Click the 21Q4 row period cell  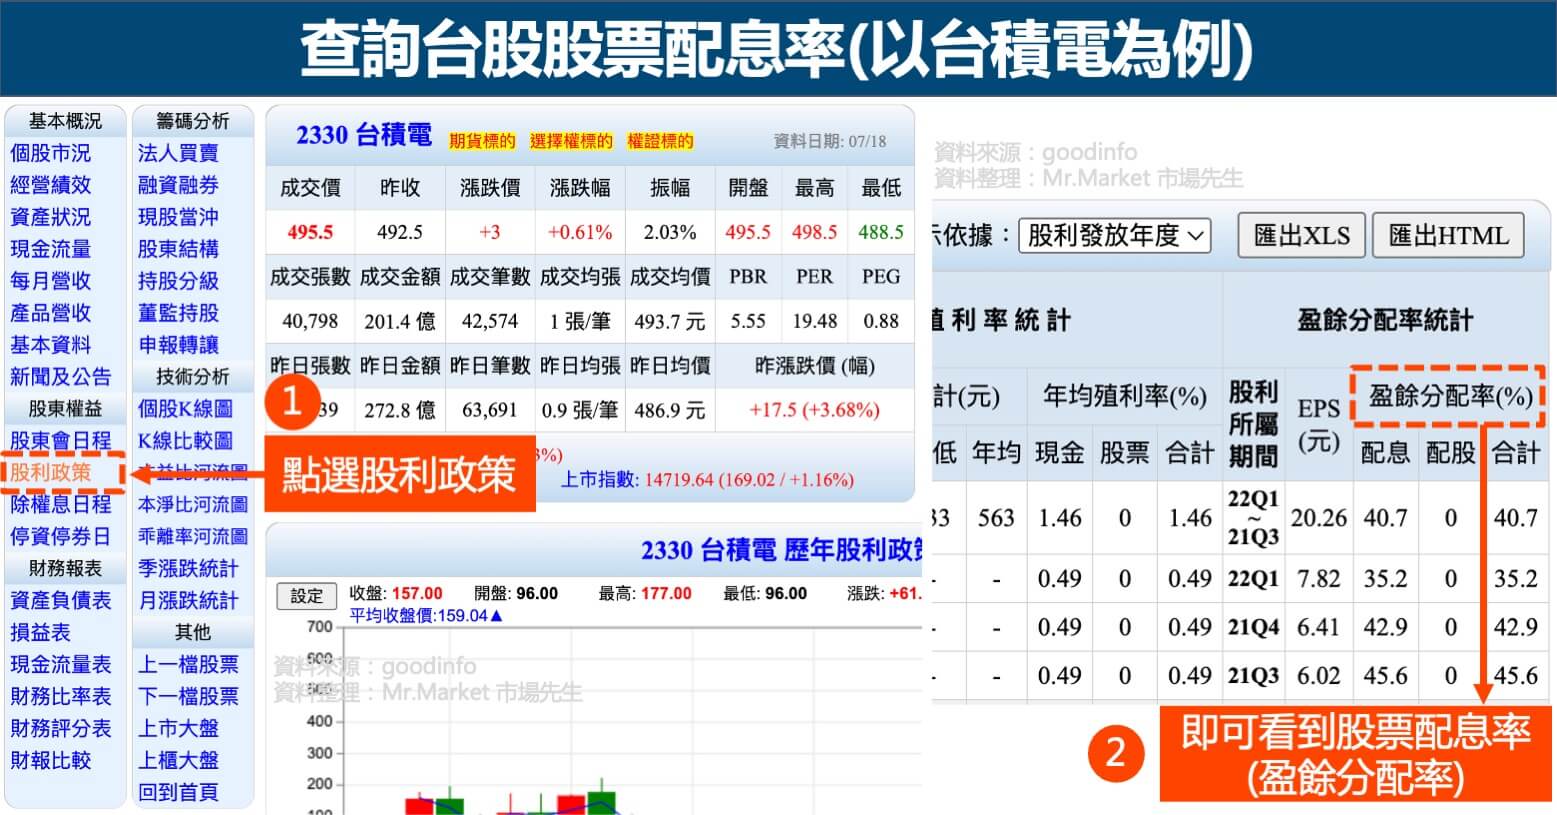(x=1253, y=627)
